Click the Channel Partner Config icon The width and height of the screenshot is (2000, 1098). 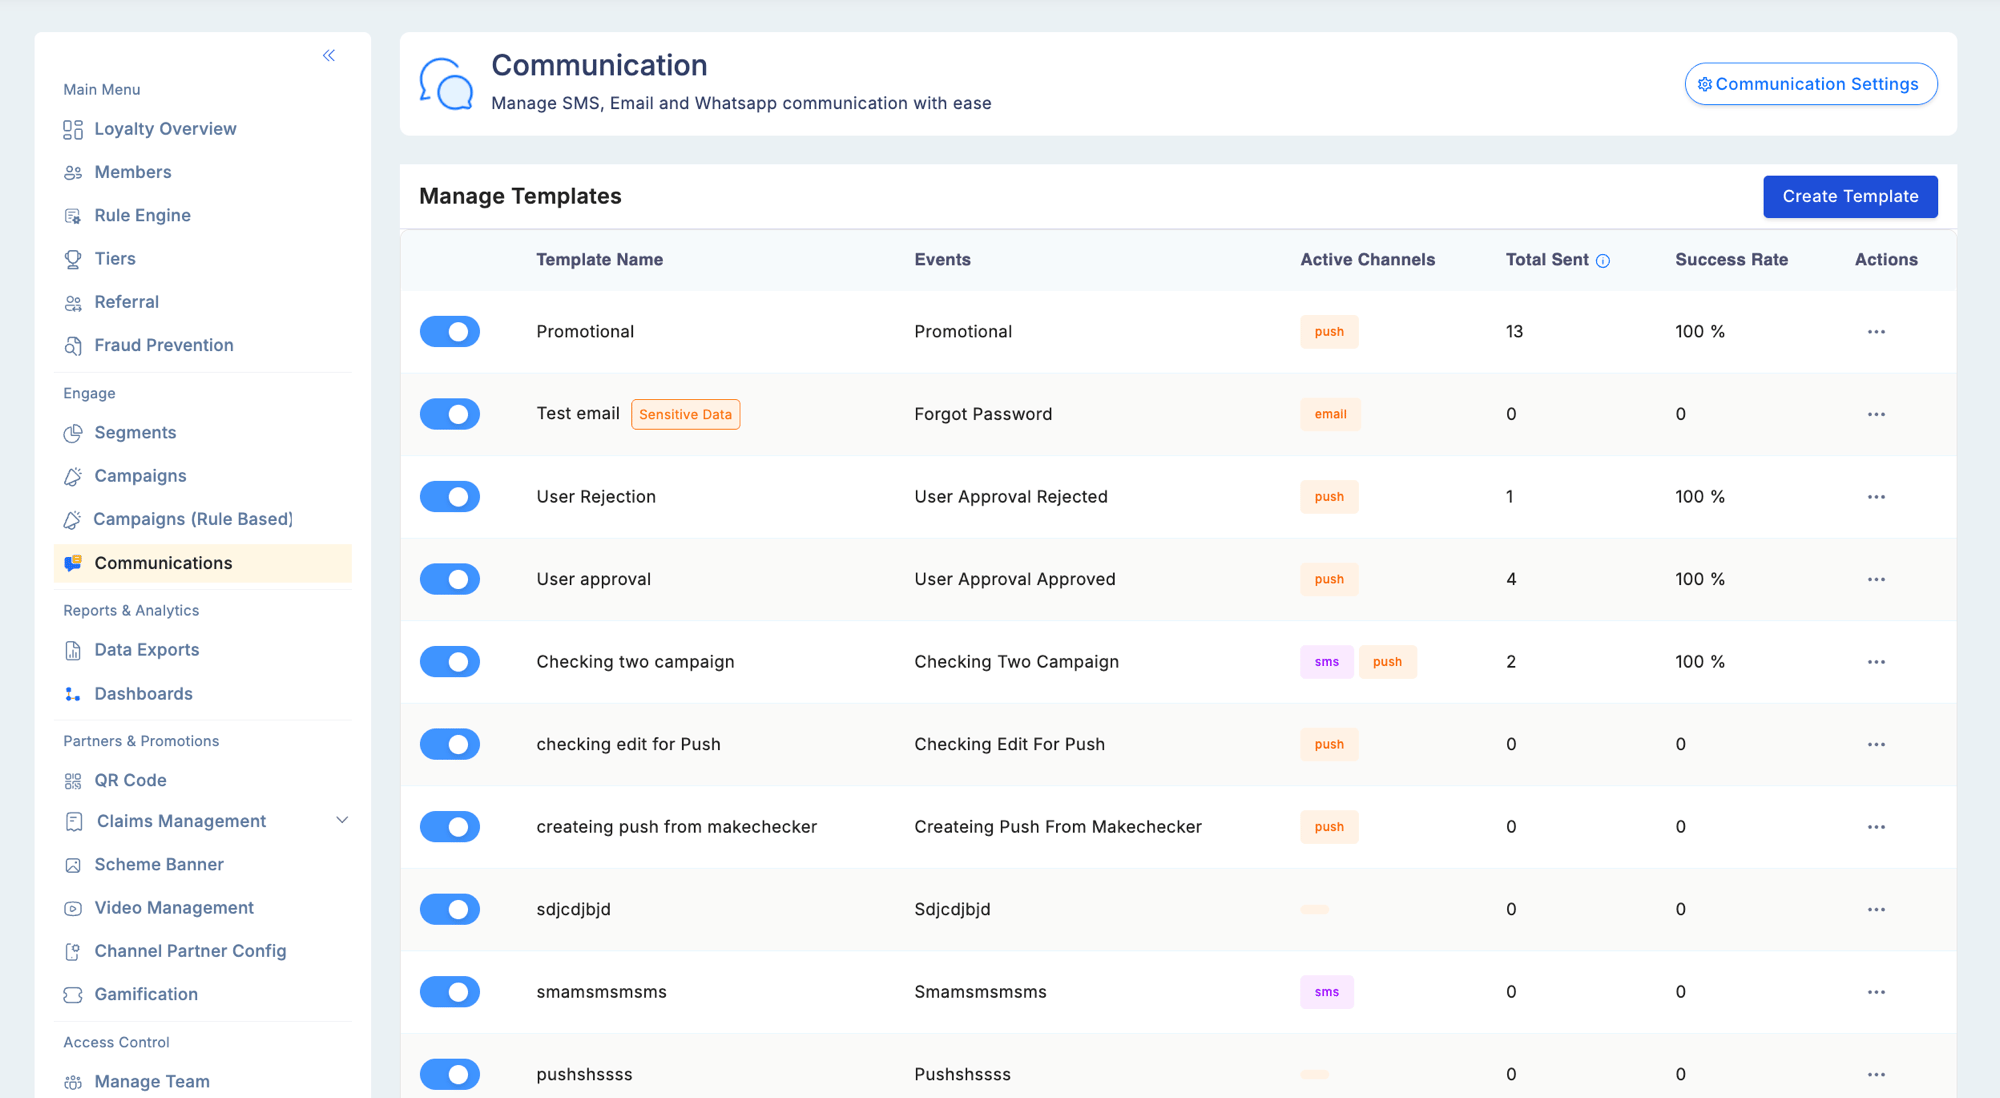pyautogui.click(x=73, y=951)
